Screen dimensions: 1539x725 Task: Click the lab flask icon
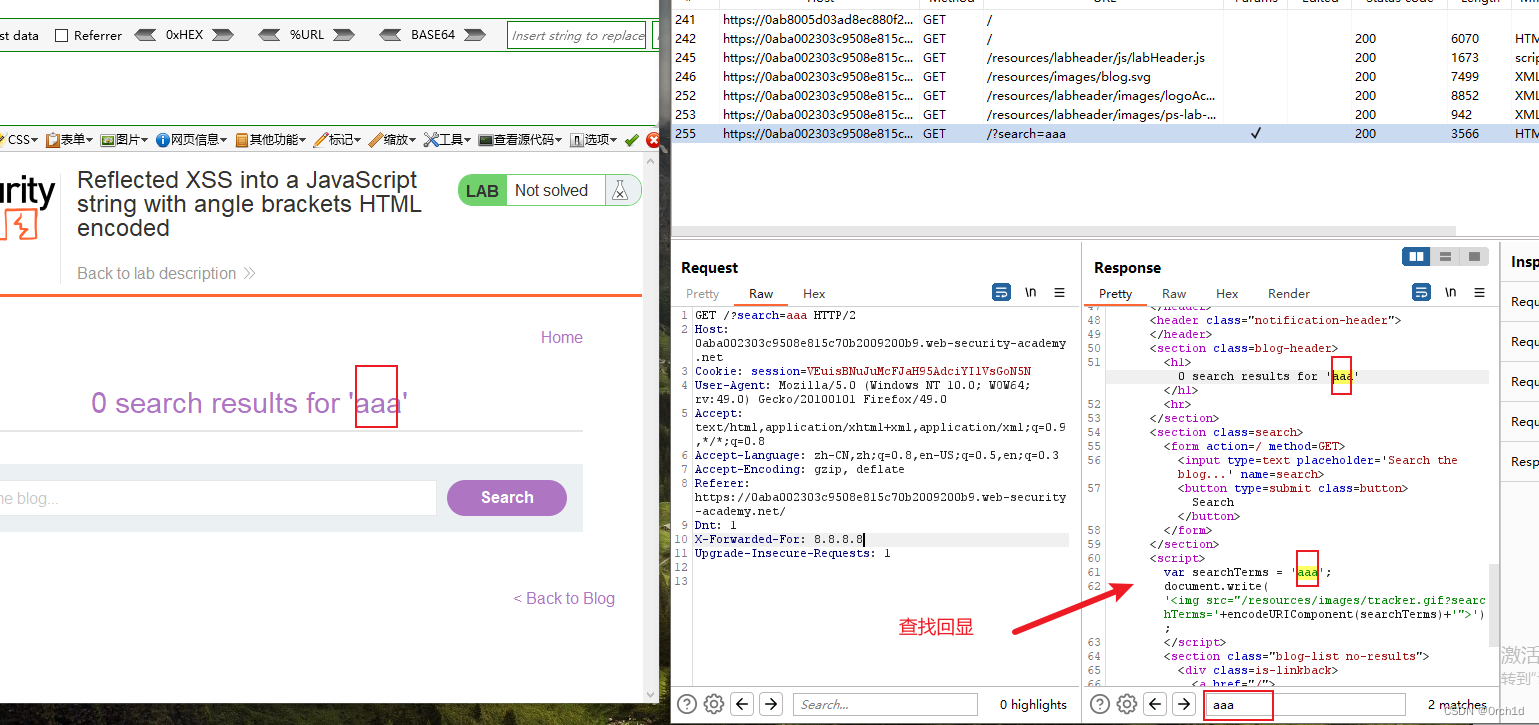pyautogui.click(x=620, y=191)
